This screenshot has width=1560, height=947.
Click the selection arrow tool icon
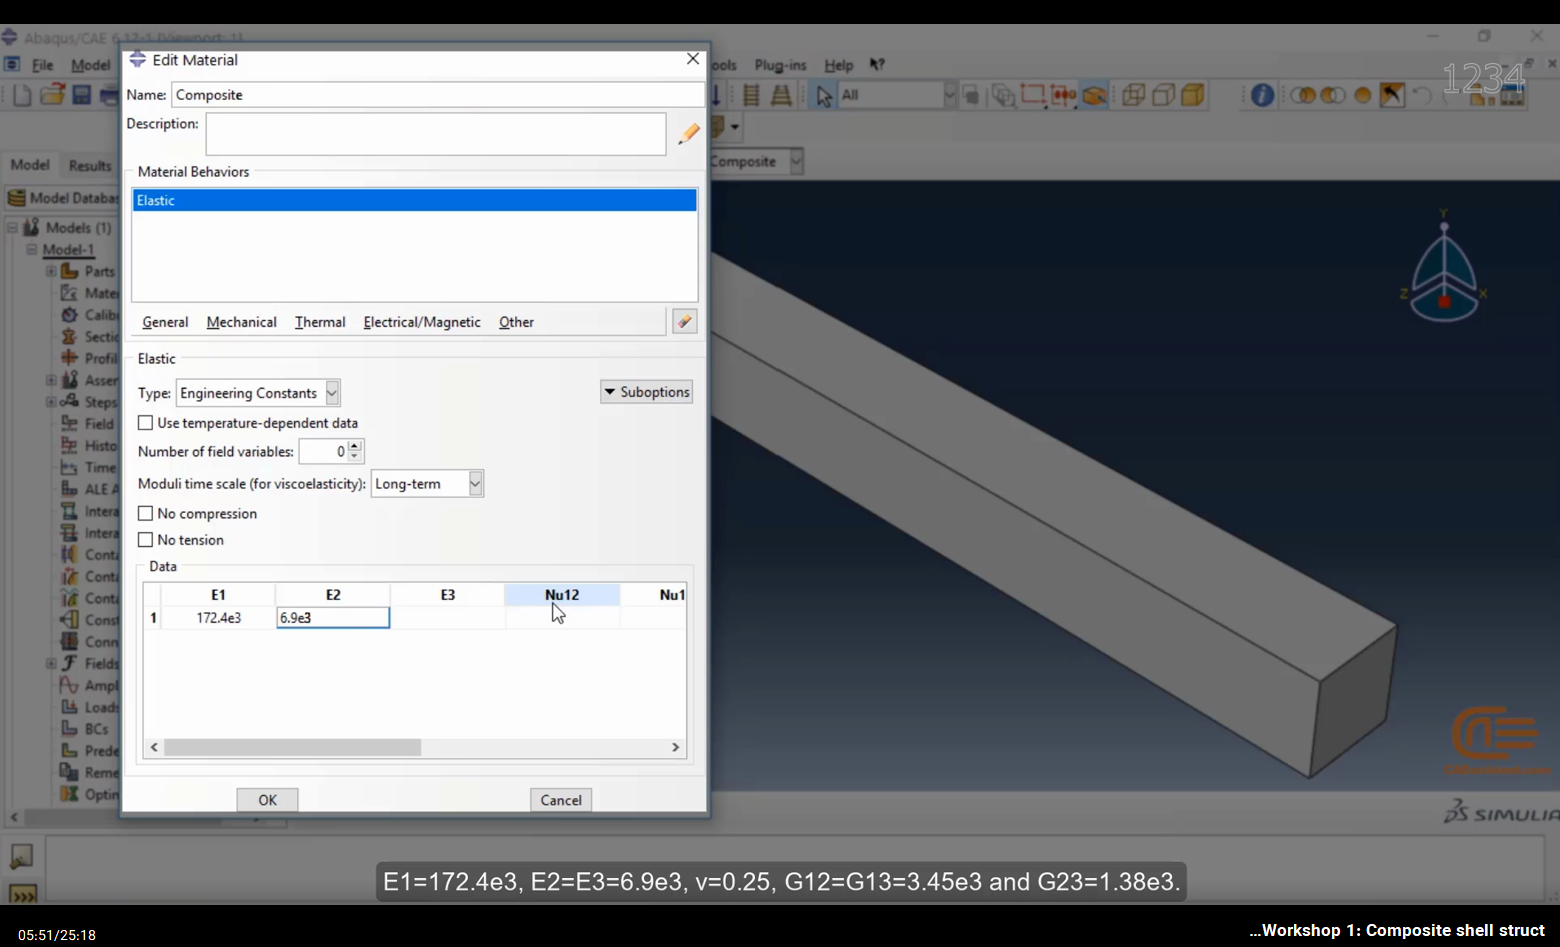tap(824, 96)
